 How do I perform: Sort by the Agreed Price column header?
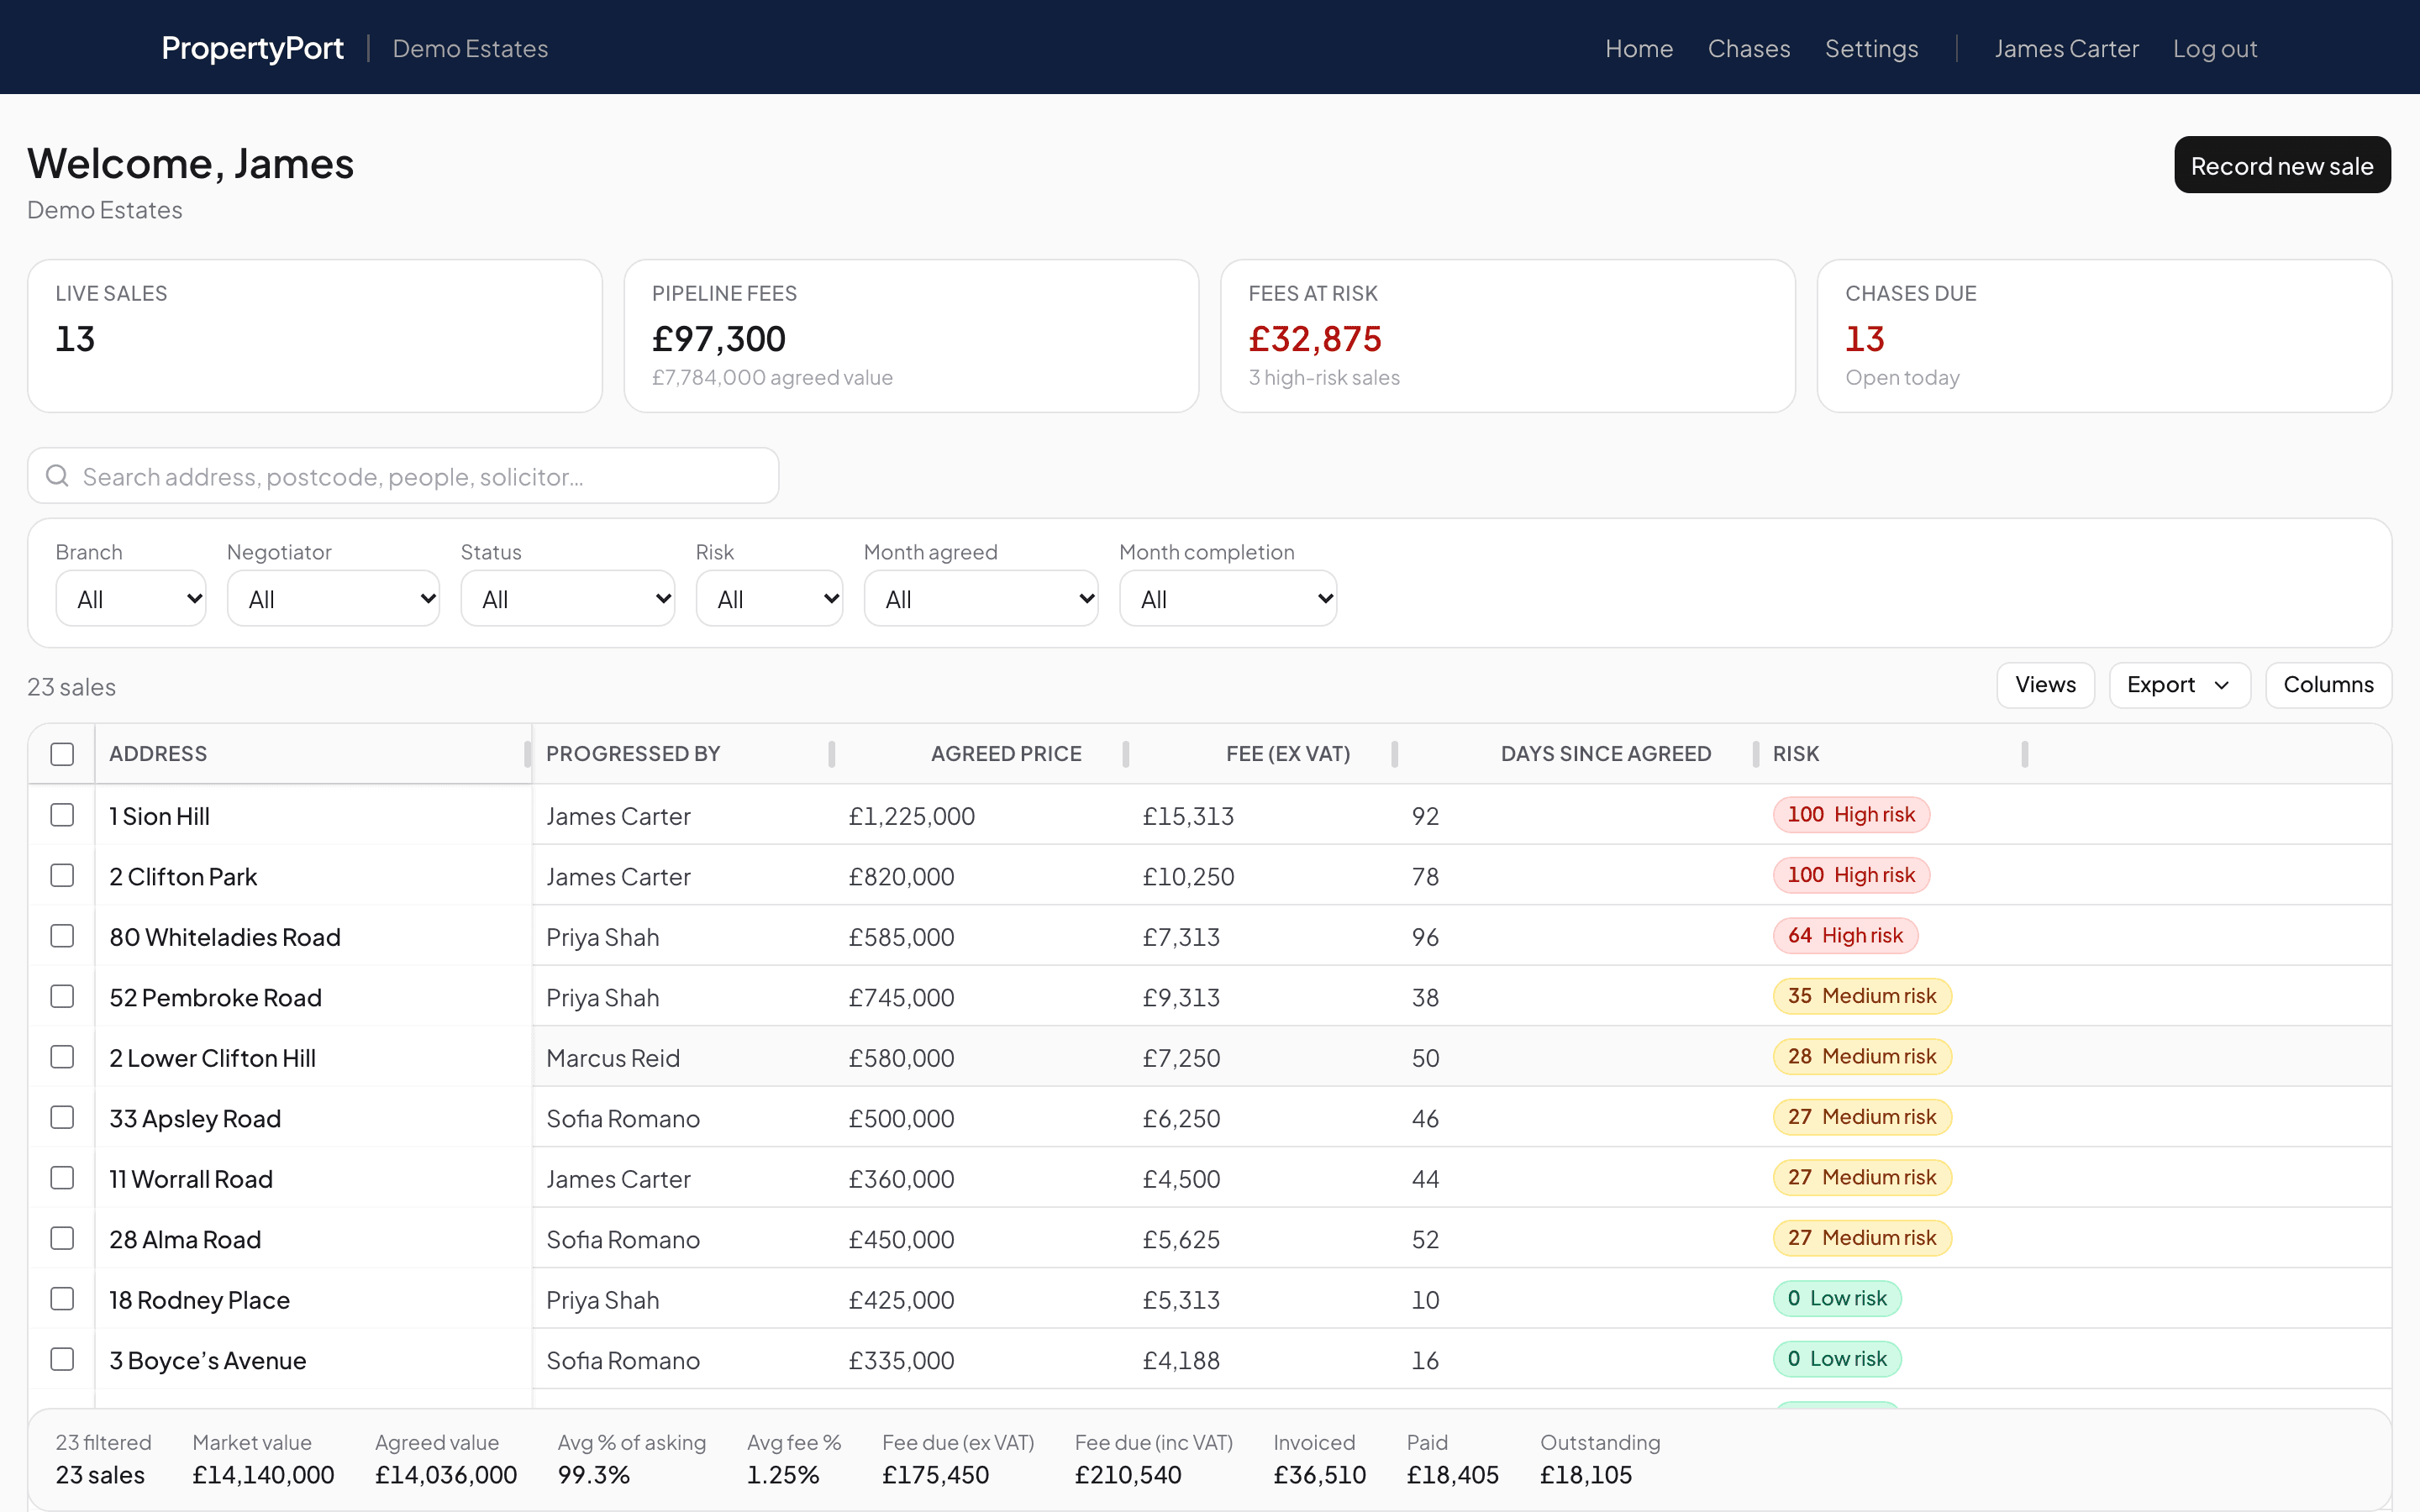[1006, 754]
